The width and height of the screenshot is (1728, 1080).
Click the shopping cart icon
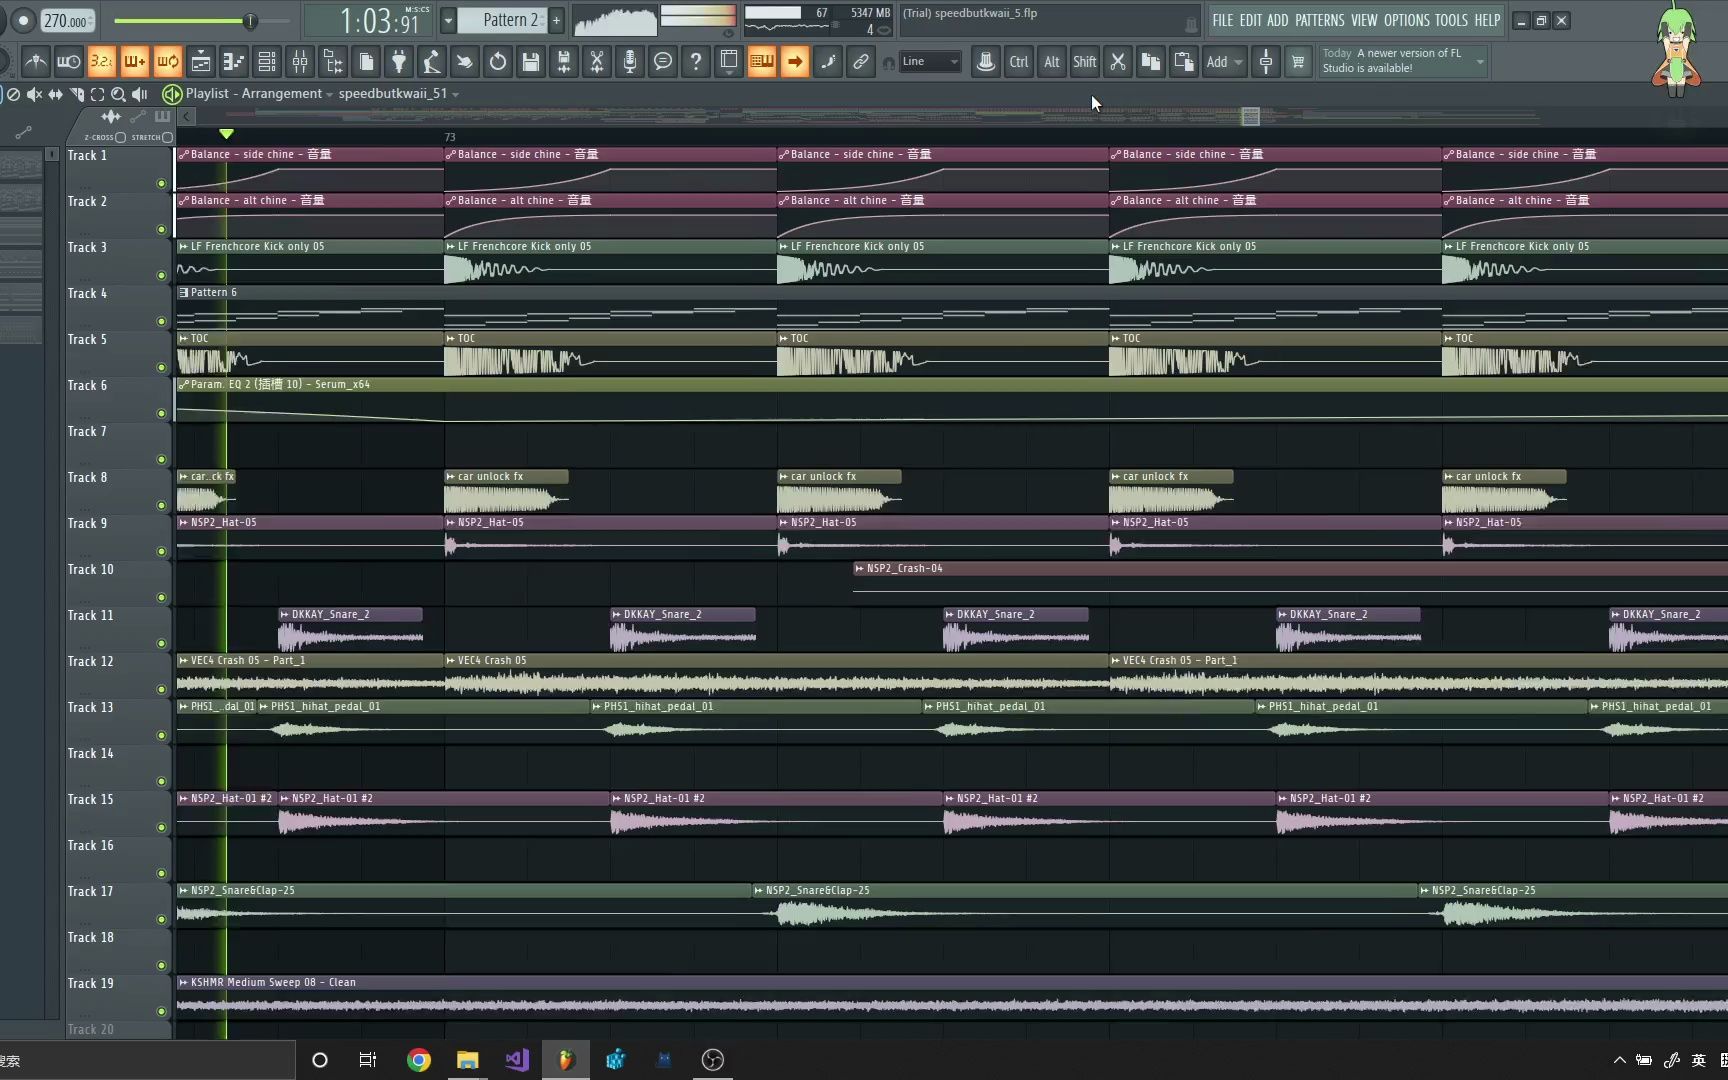click(x=1298, y=62)
